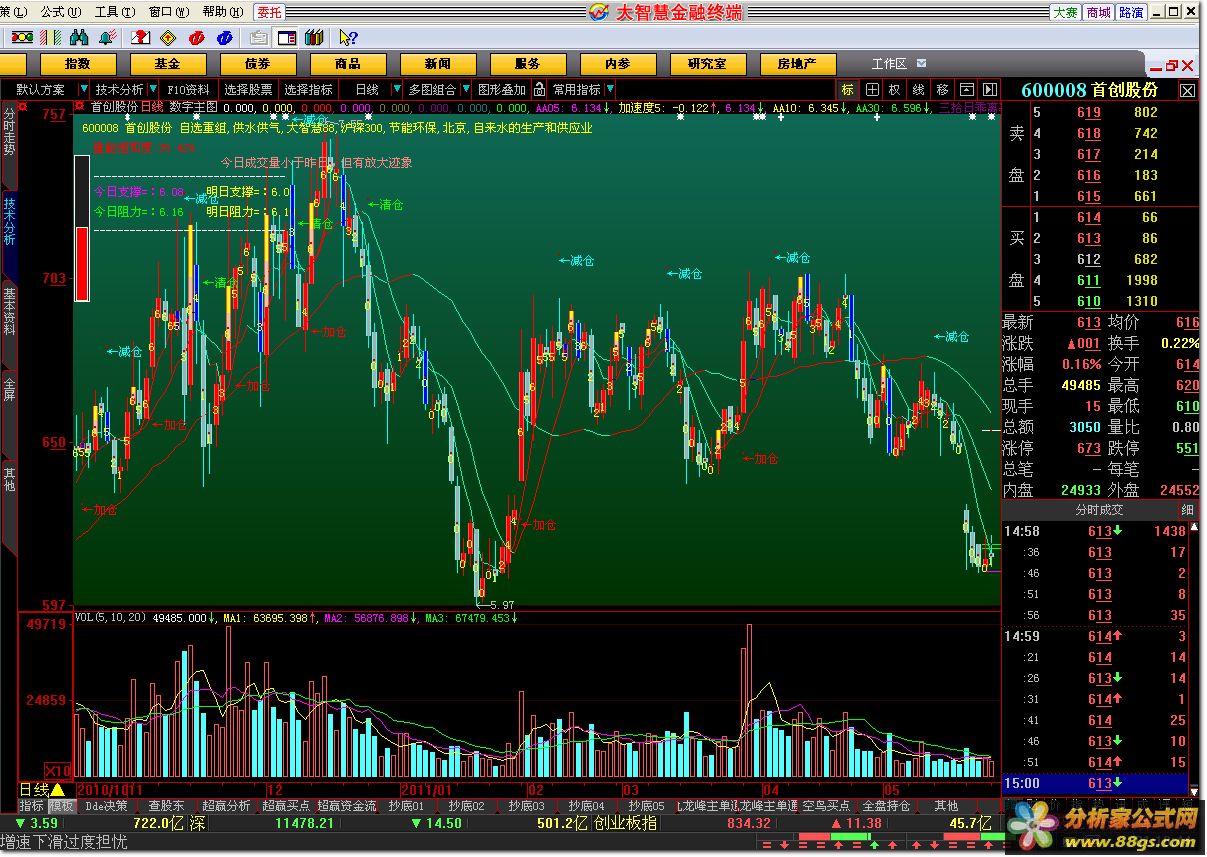Image resolution: width=1207 pixels, height=857 pixels.
Task: Click the yellow diamond arrow icon
Action: pyautogui.click(x=169, y=38)
